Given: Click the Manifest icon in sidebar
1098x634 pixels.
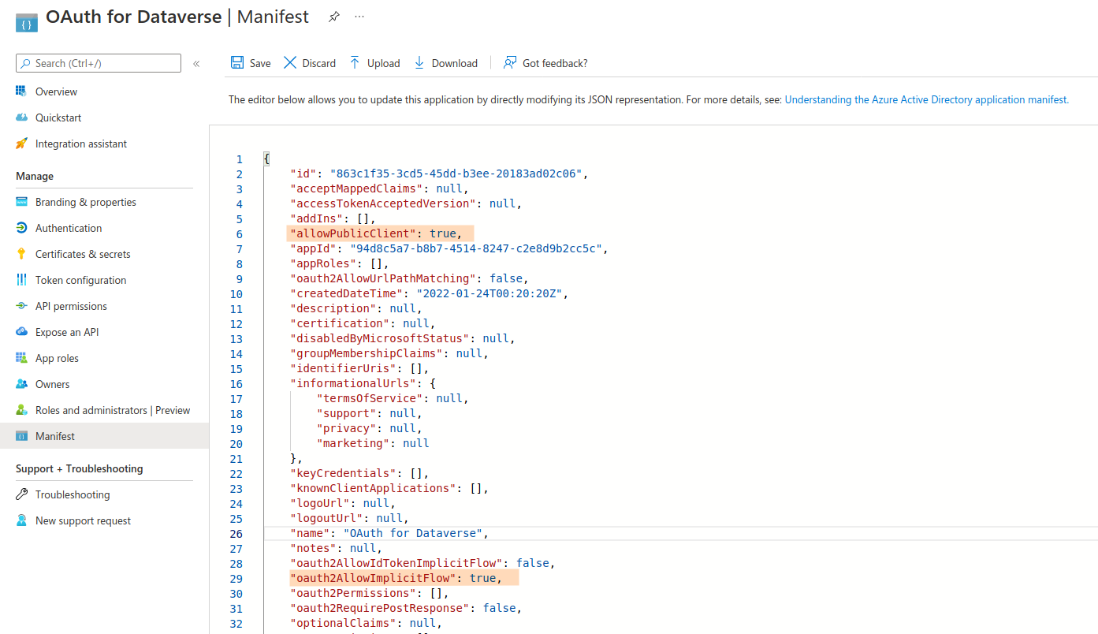Looking at the screenshot, I should 22,436.
